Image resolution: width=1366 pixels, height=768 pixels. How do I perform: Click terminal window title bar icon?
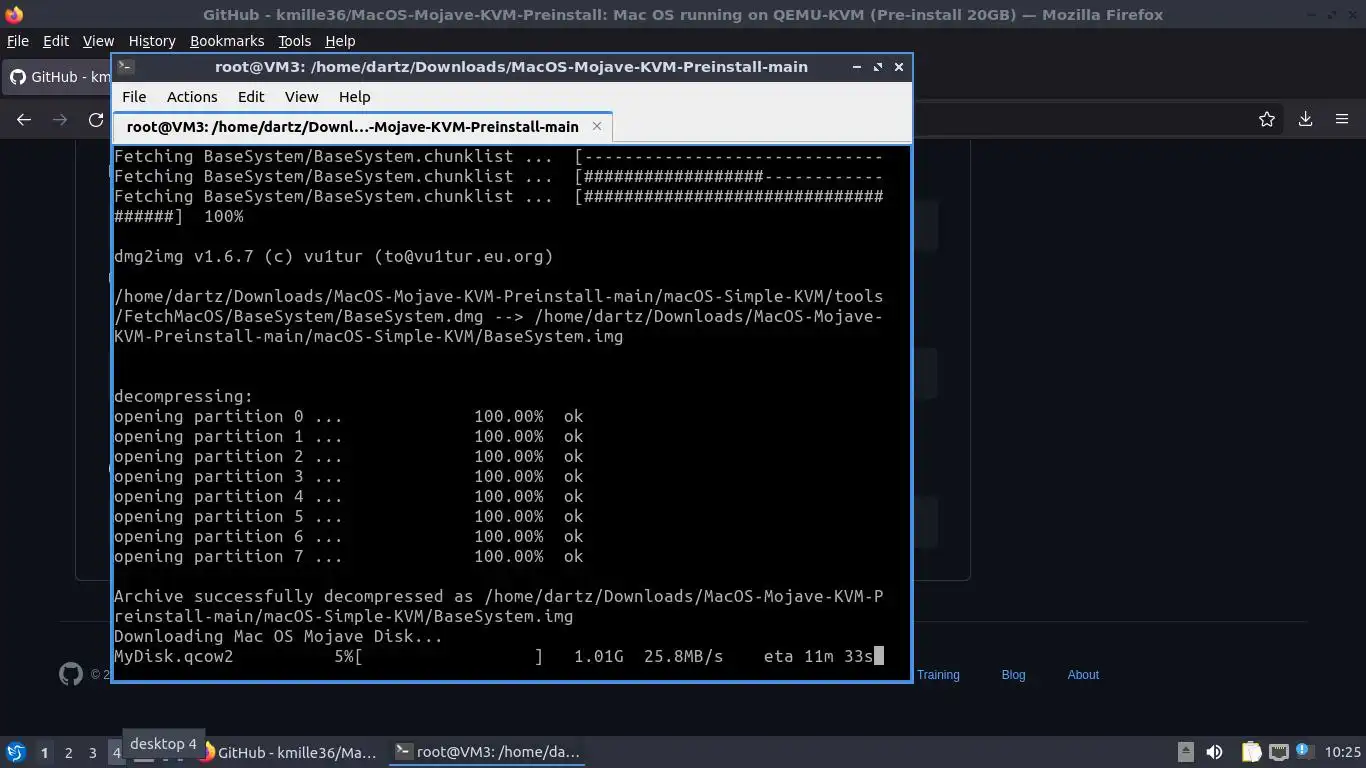pos(126,67)
